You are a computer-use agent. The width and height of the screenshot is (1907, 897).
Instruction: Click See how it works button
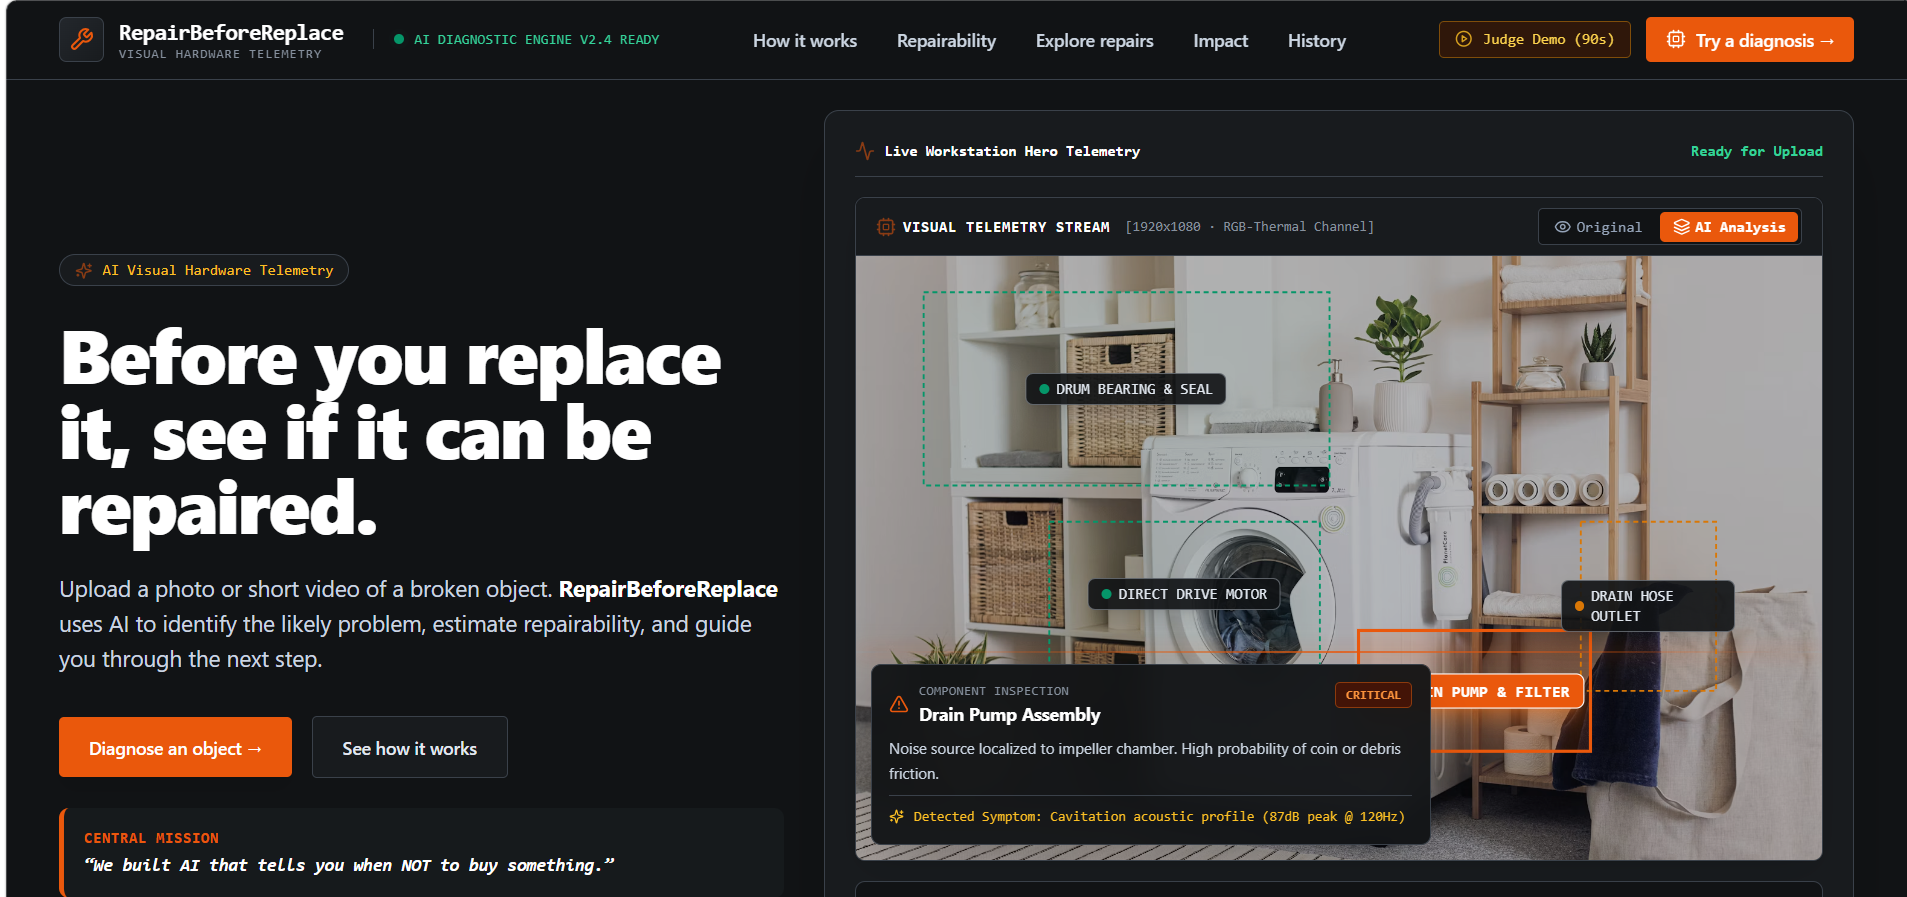click(x=410, y=747)
